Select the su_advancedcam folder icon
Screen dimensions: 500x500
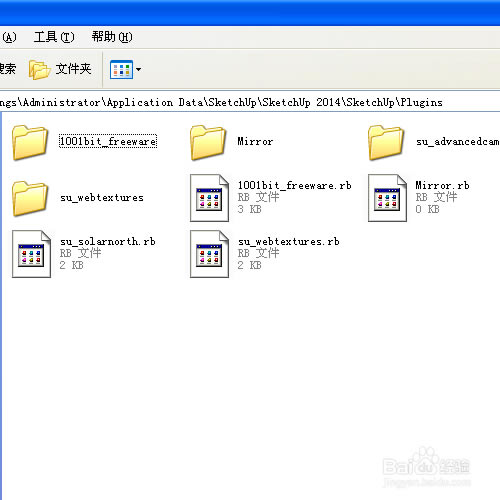386,142
